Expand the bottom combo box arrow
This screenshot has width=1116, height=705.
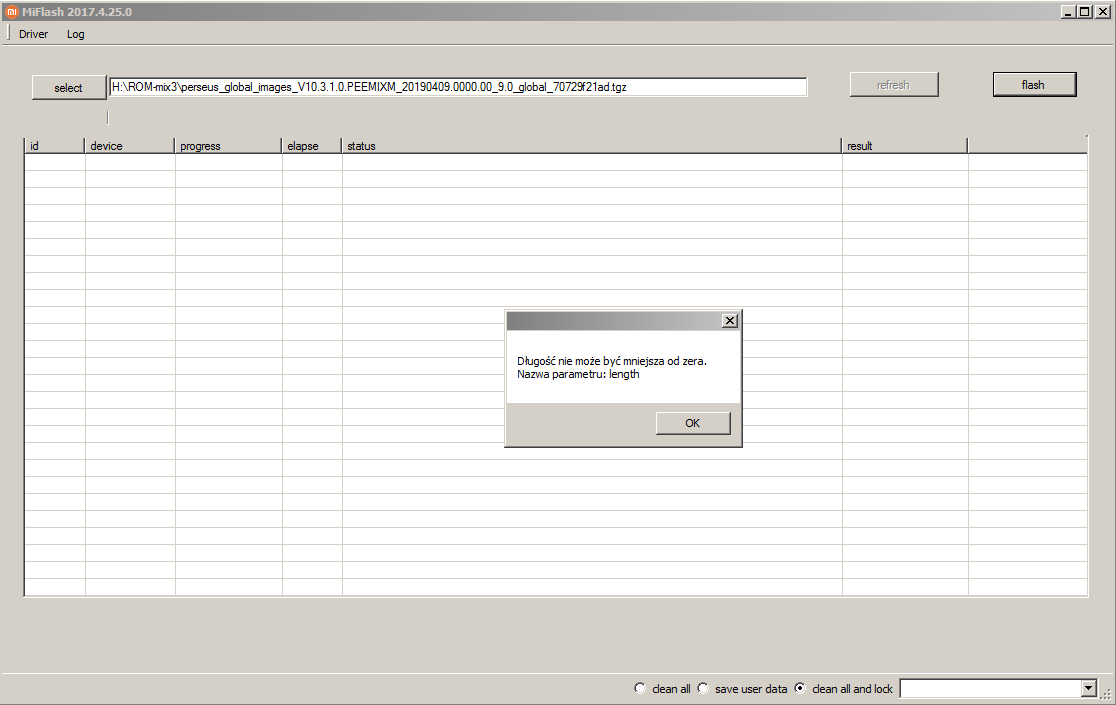pos(1089,688)
